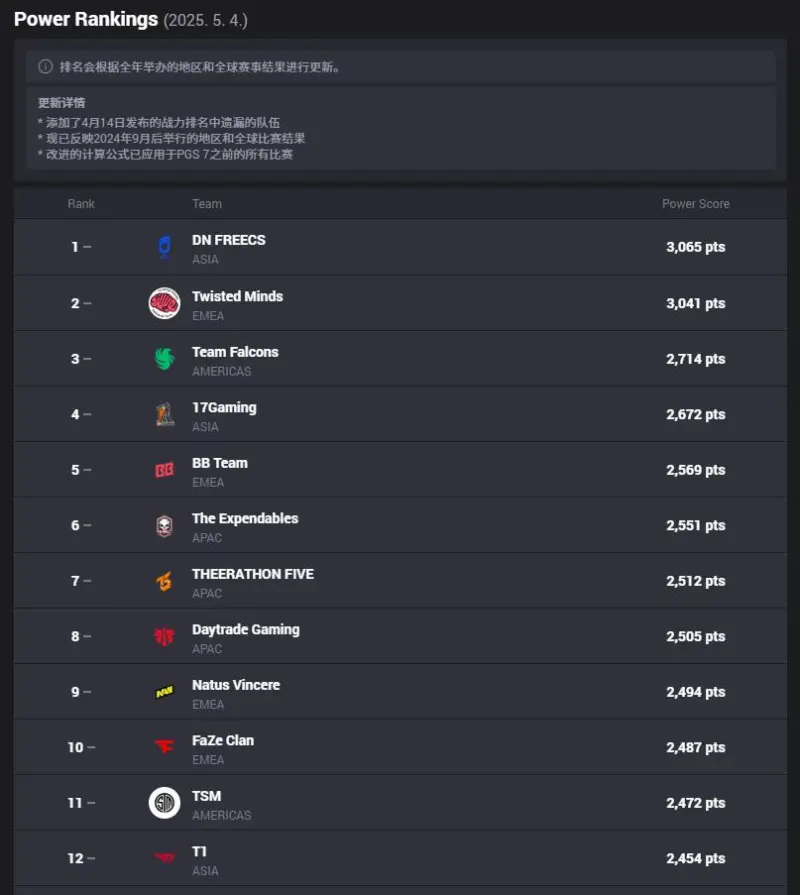Select the Team Falcons green logo
Viewport: 800px width, 895px height.
tap(164, 358)
